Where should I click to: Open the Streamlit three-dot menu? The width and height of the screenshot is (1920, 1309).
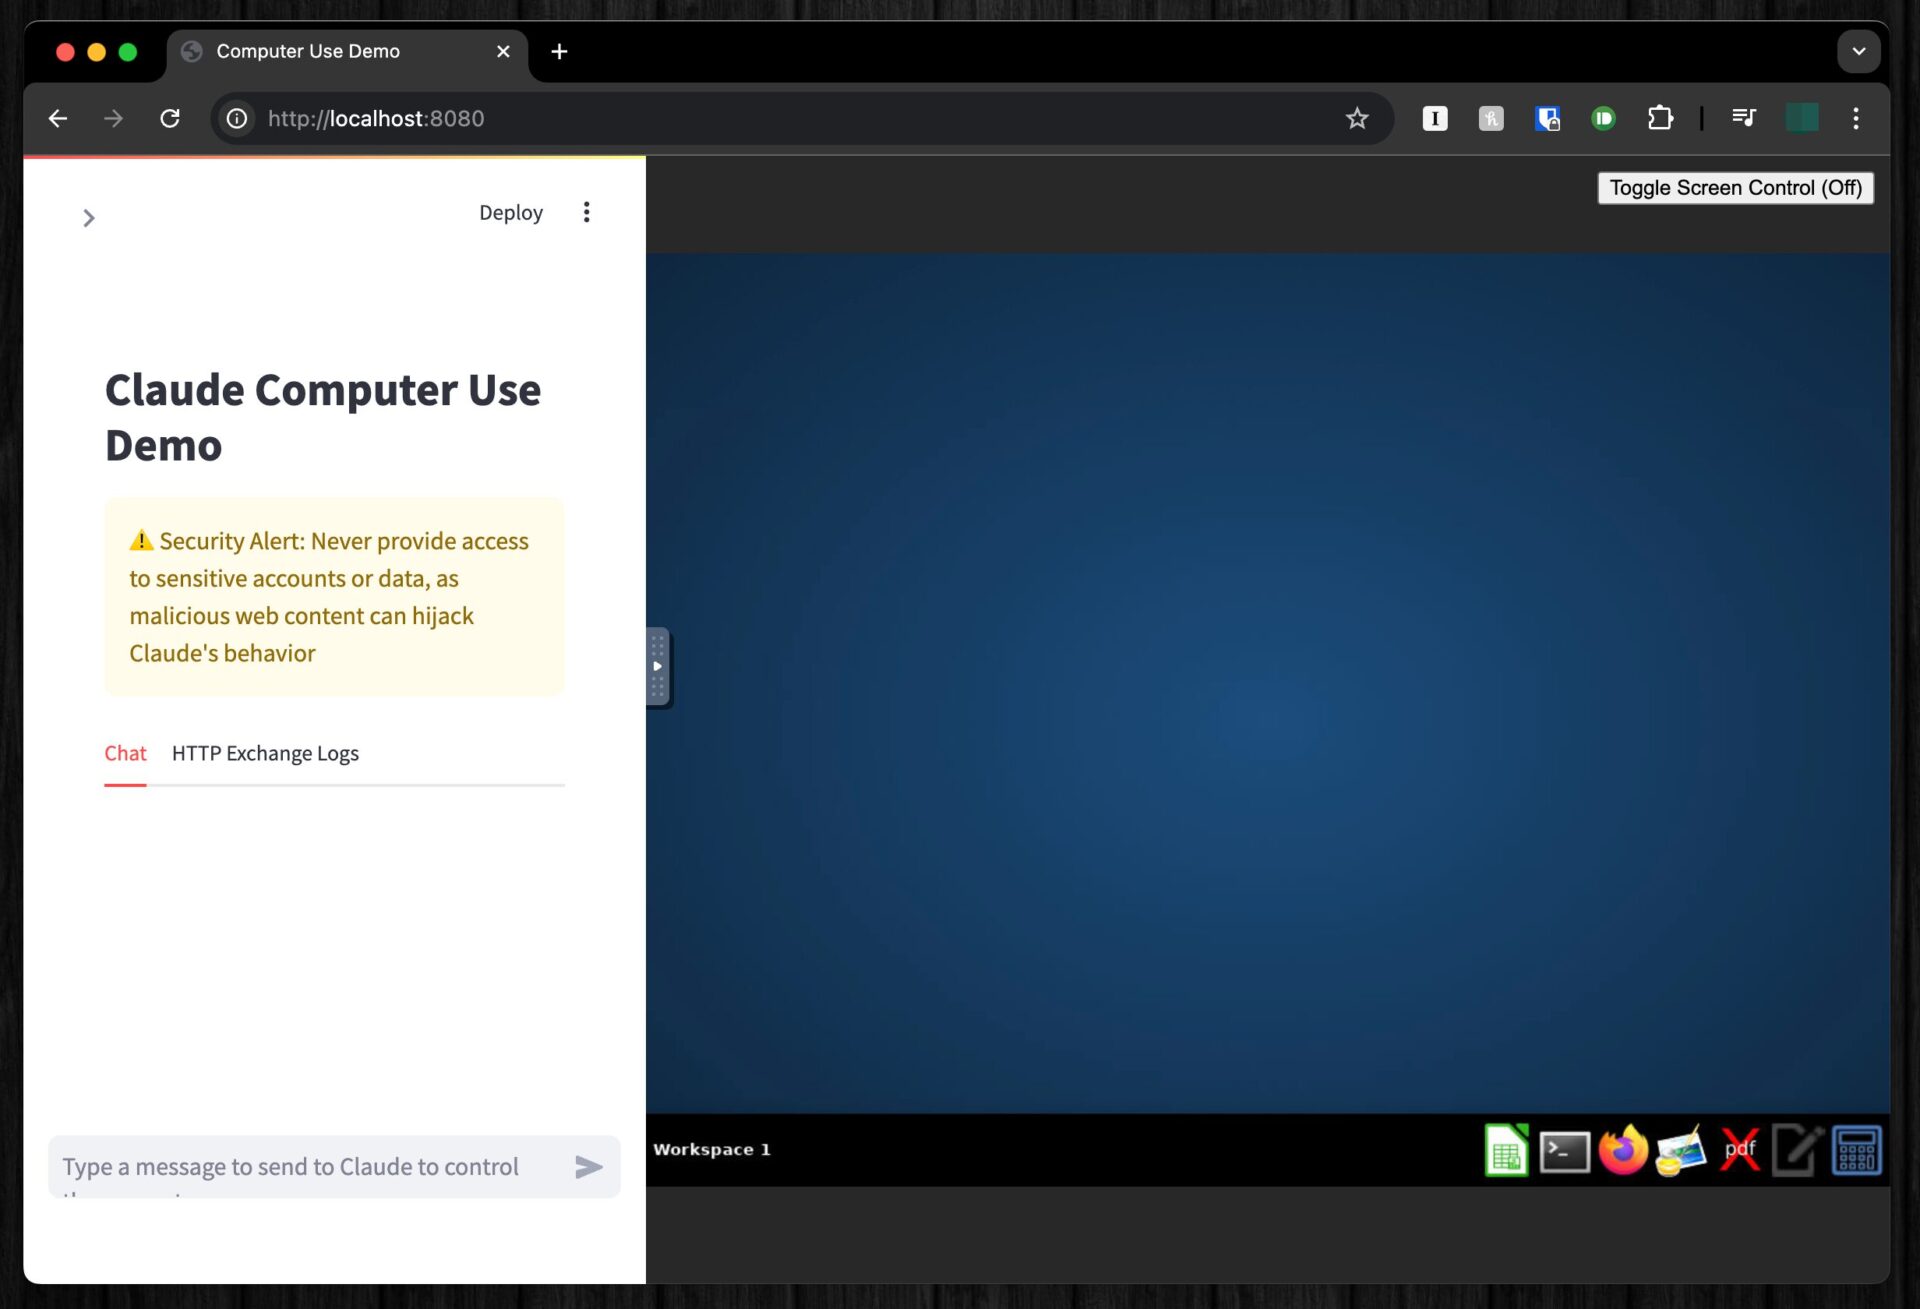coord(587,212)
